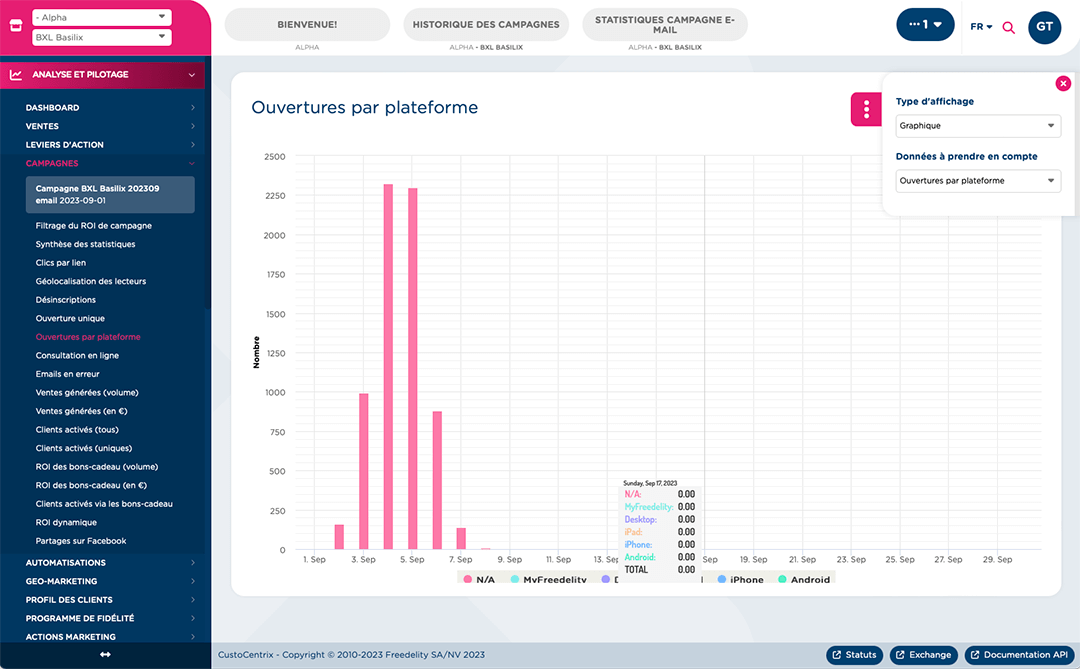Open the Exchange external link
This screenshot has width=1080, height=669.
coord(923,655)
